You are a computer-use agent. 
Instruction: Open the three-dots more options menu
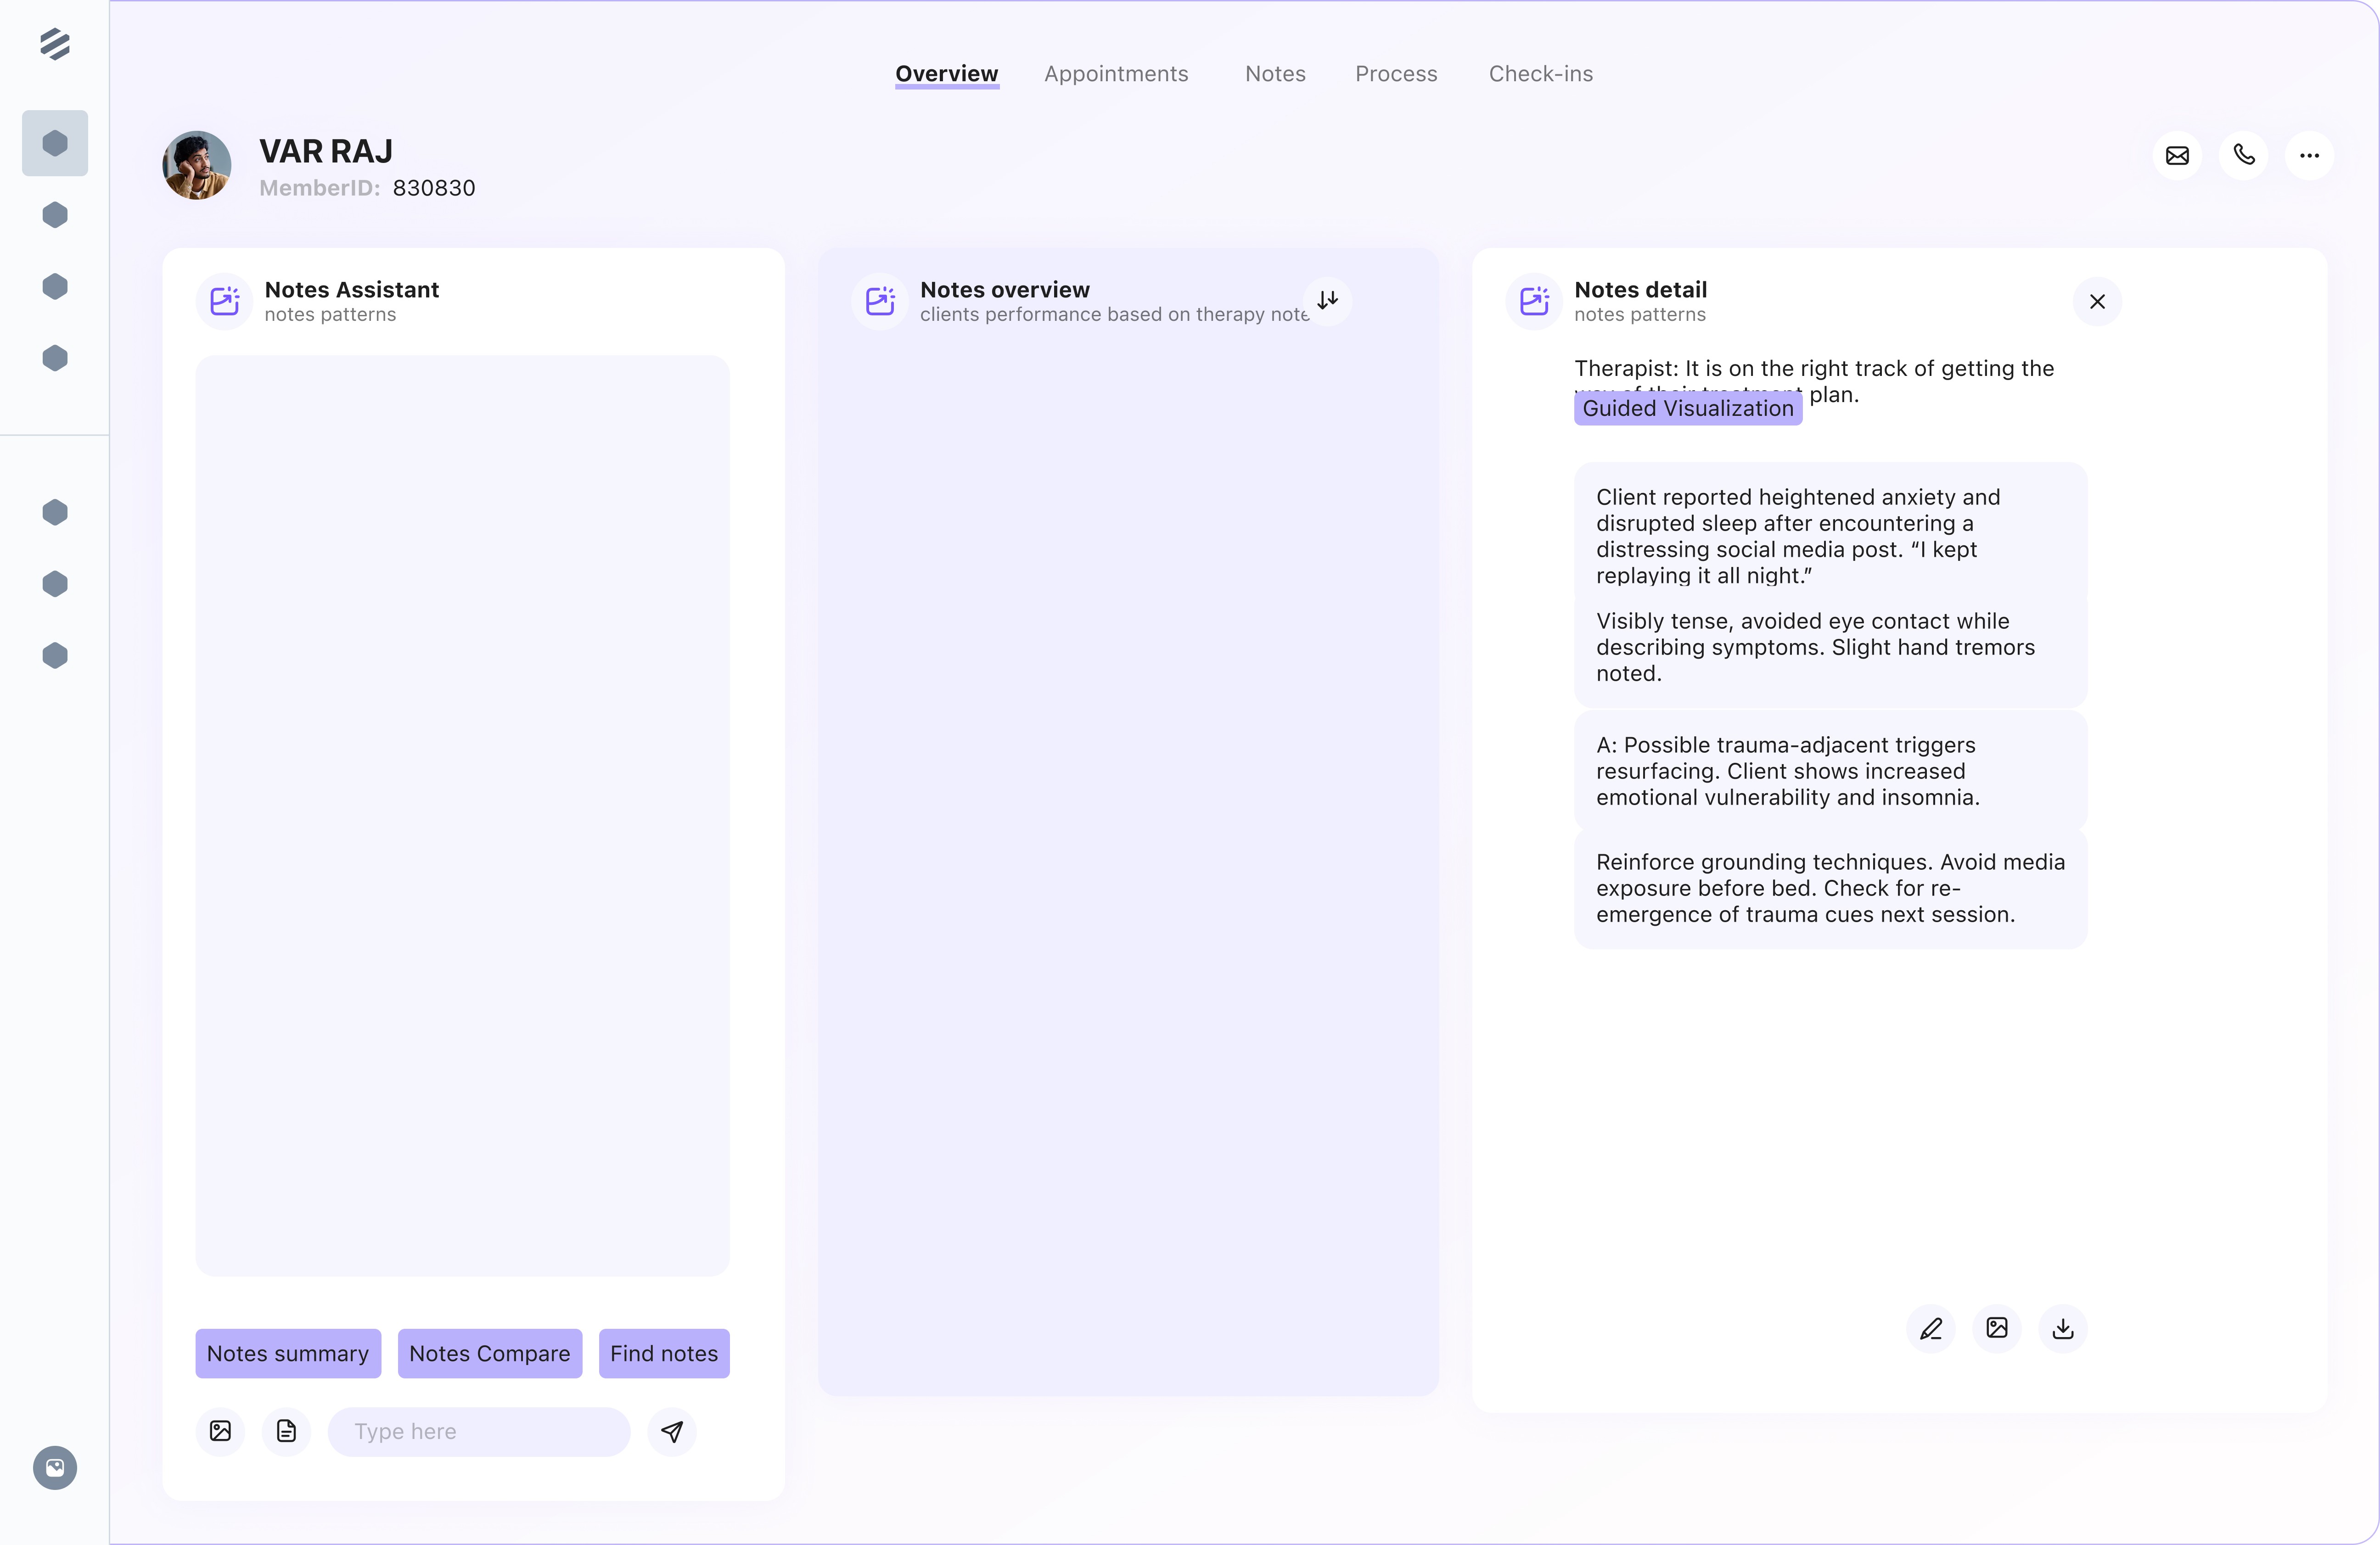click(x=2309, y=156)
